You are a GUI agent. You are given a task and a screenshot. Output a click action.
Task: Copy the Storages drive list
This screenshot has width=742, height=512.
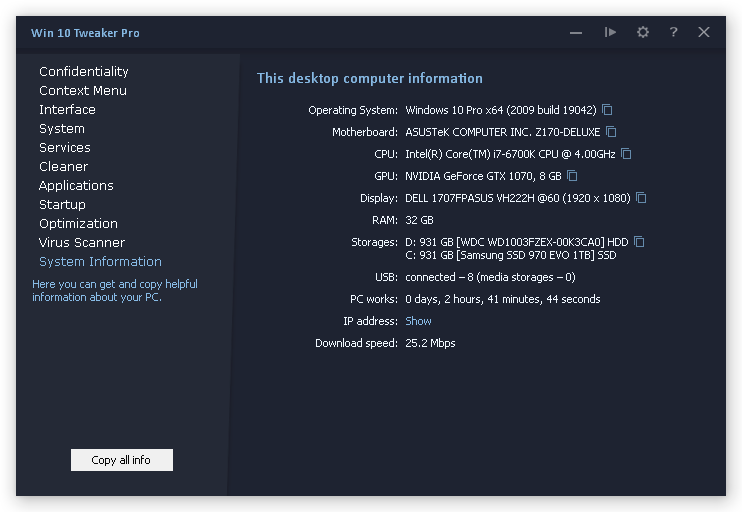[639, 242]
